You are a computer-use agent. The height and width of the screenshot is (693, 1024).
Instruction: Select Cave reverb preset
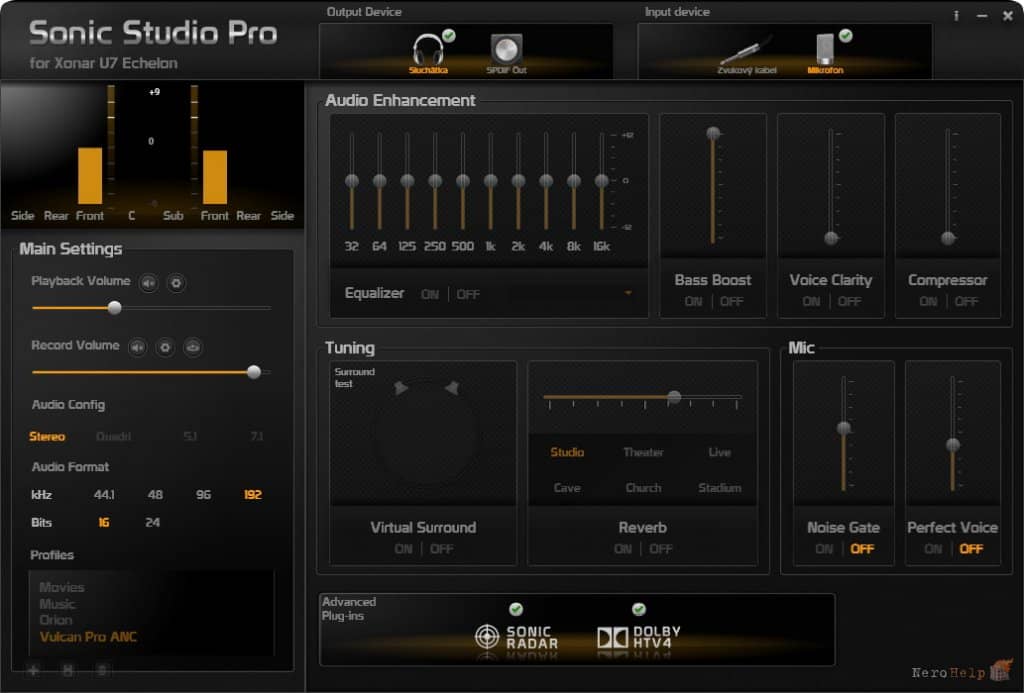pyautogui.click(x=567, y=488)
